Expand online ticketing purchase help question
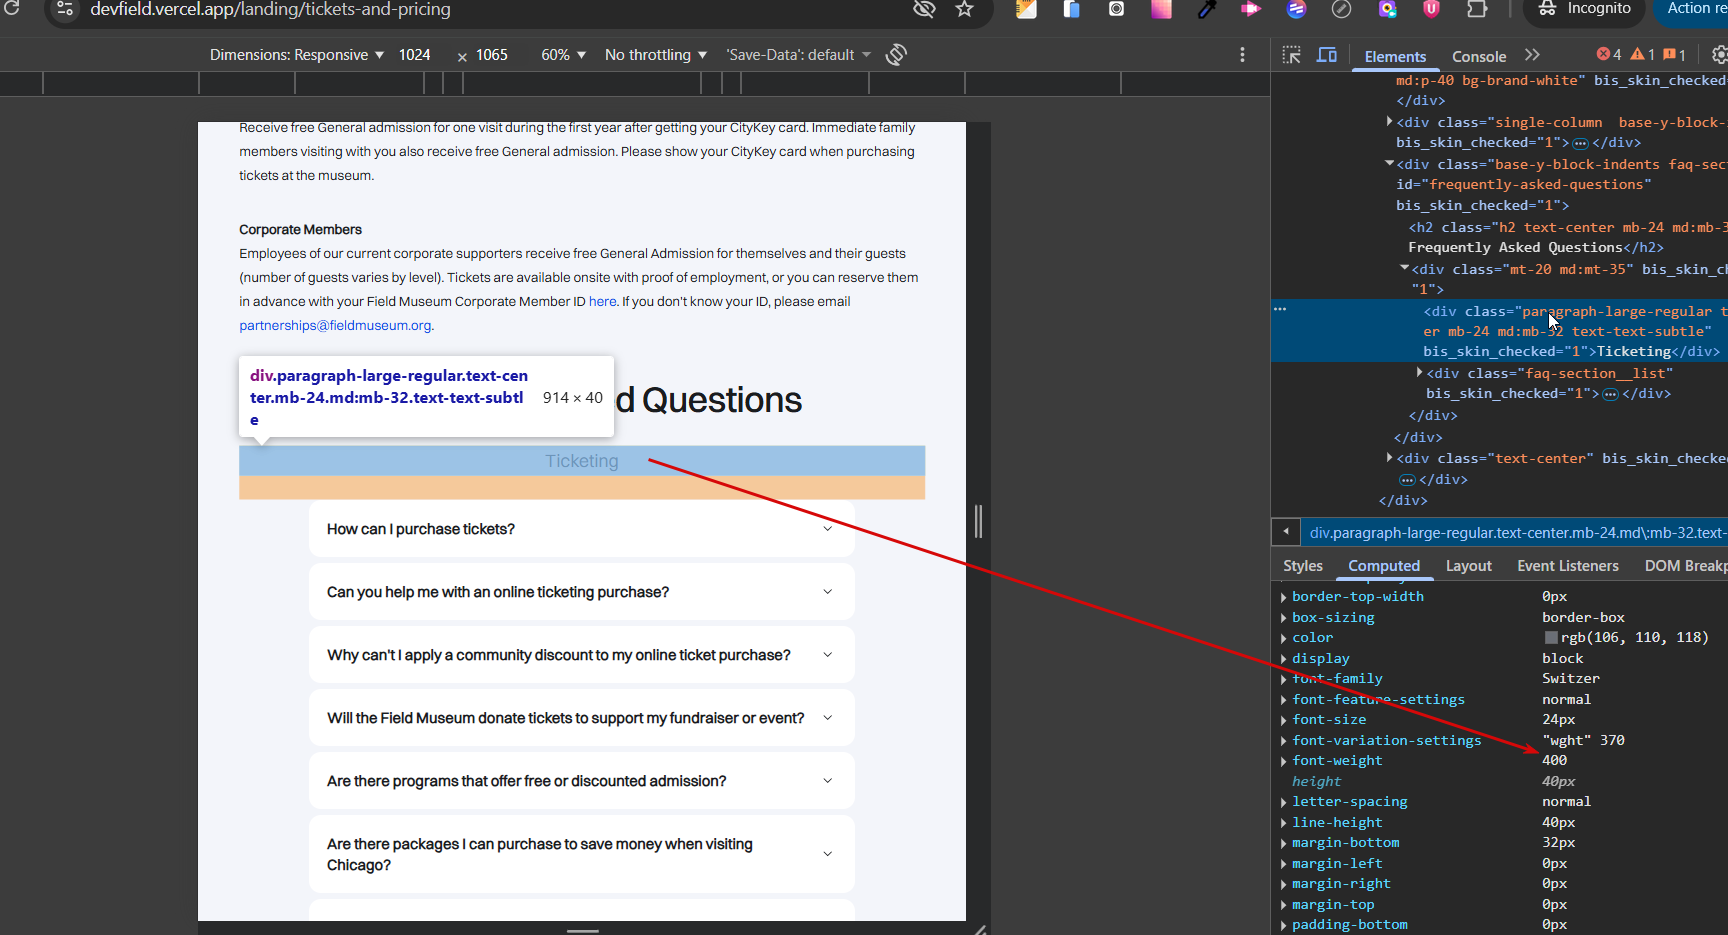1728x935 pixels. click(581, 592)
